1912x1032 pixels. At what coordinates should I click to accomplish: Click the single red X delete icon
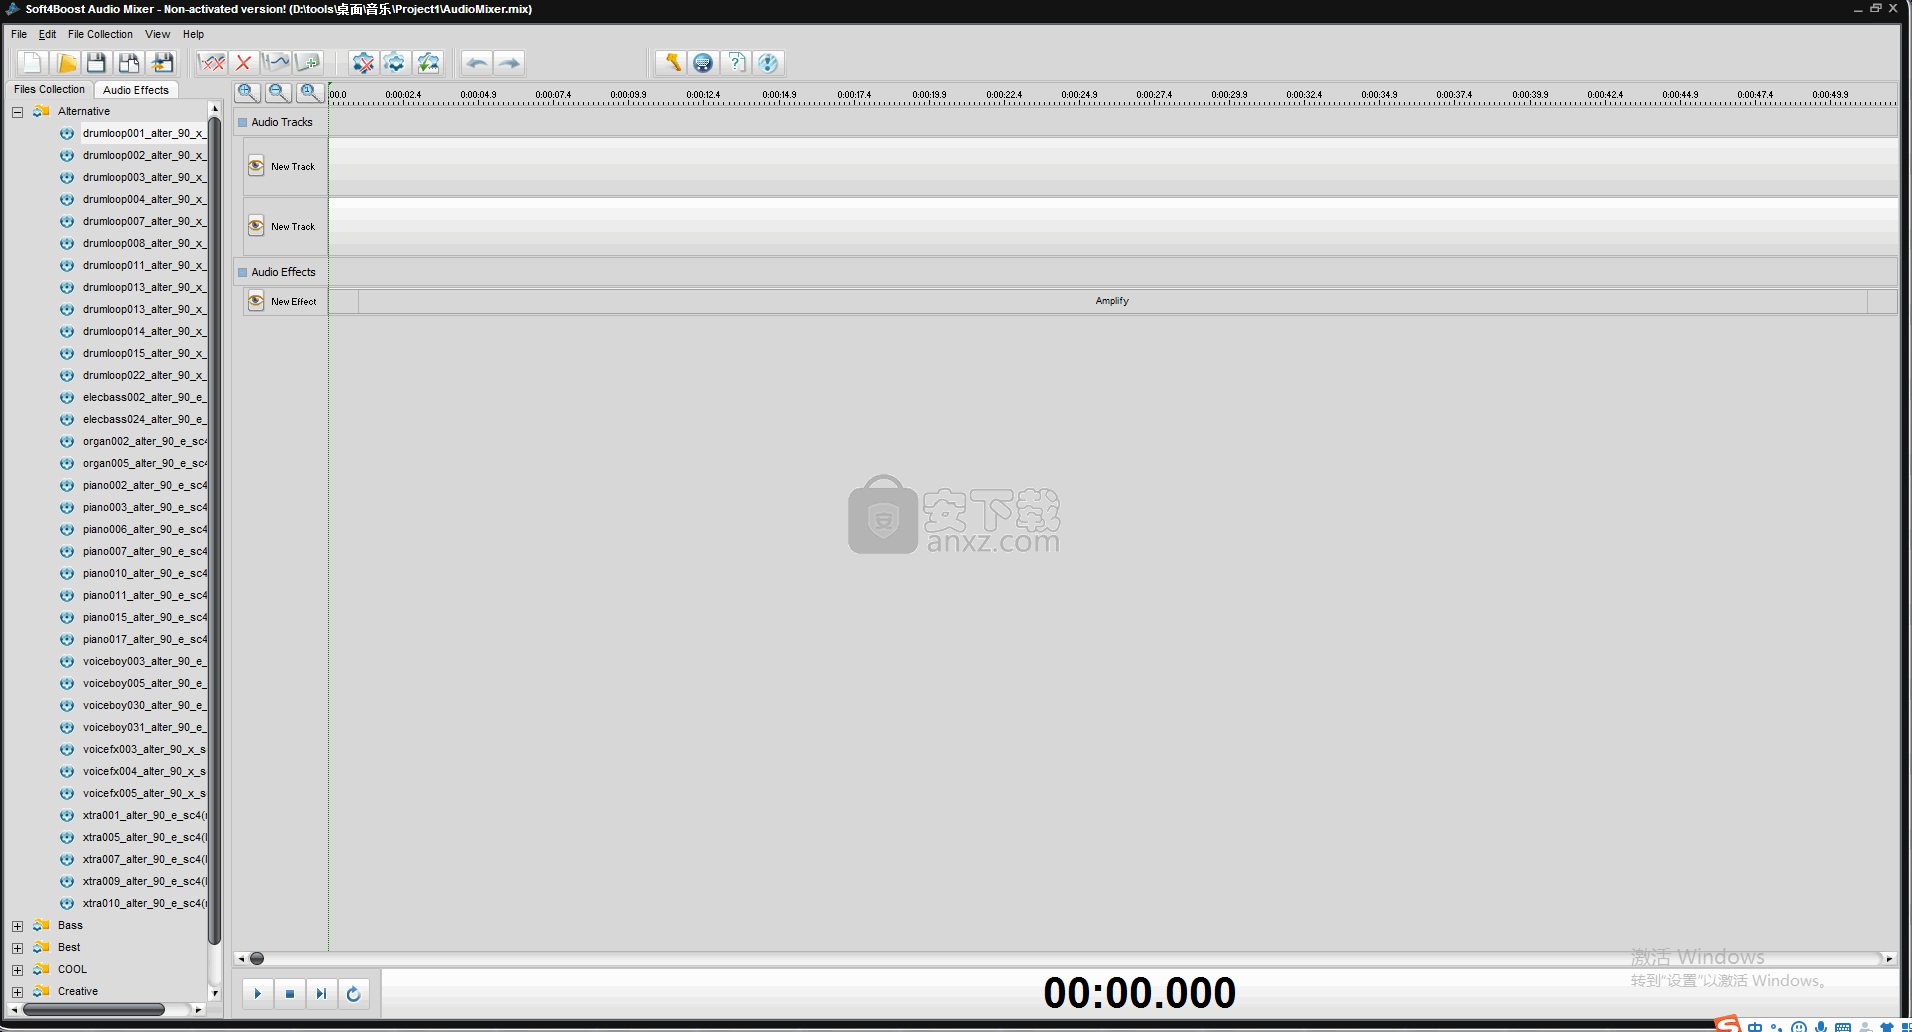click(x=243, y=63)
